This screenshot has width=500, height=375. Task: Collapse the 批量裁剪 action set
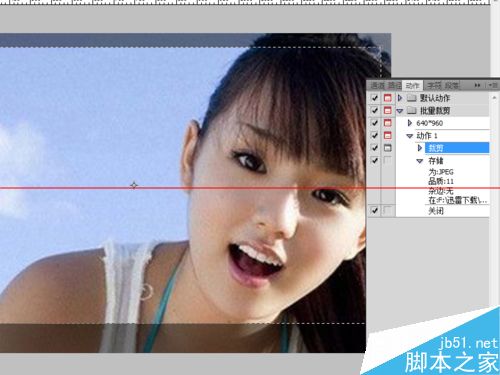tap(400, 111)
